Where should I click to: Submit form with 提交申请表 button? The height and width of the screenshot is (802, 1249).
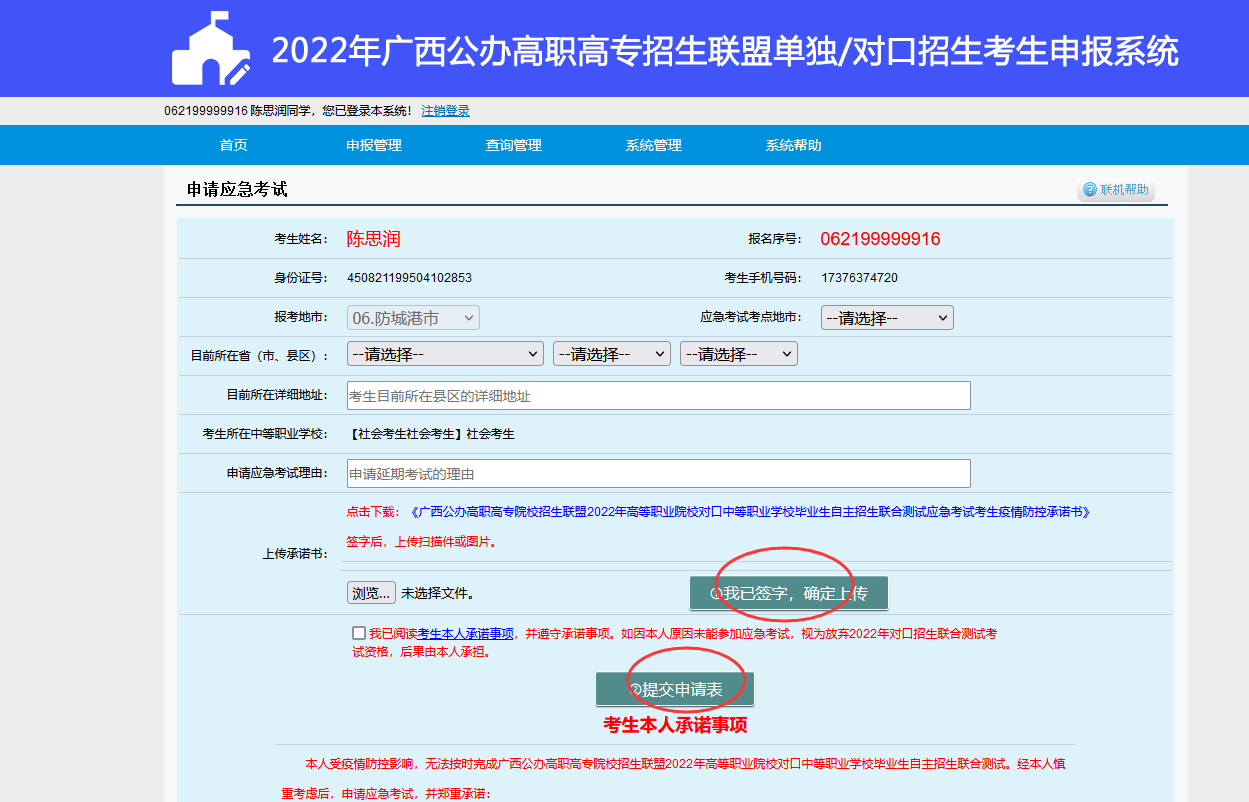tap(675, 689)
